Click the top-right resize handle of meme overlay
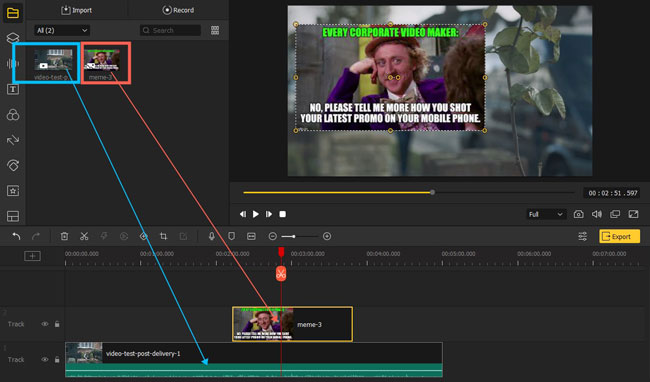650x382 pixels. (485, 24)
